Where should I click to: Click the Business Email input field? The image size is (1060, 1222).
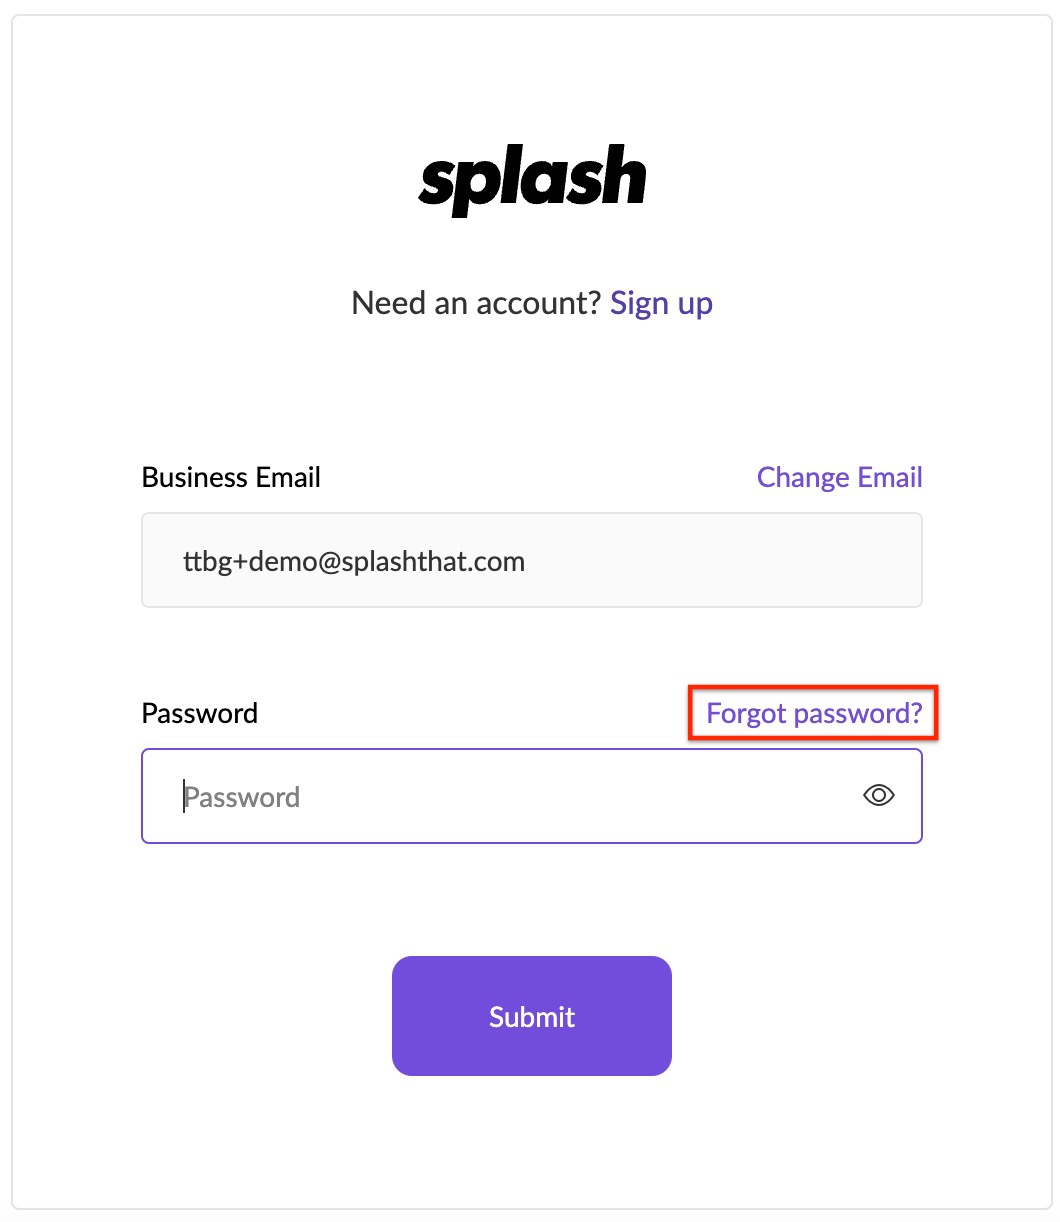(x=532, y=560)
